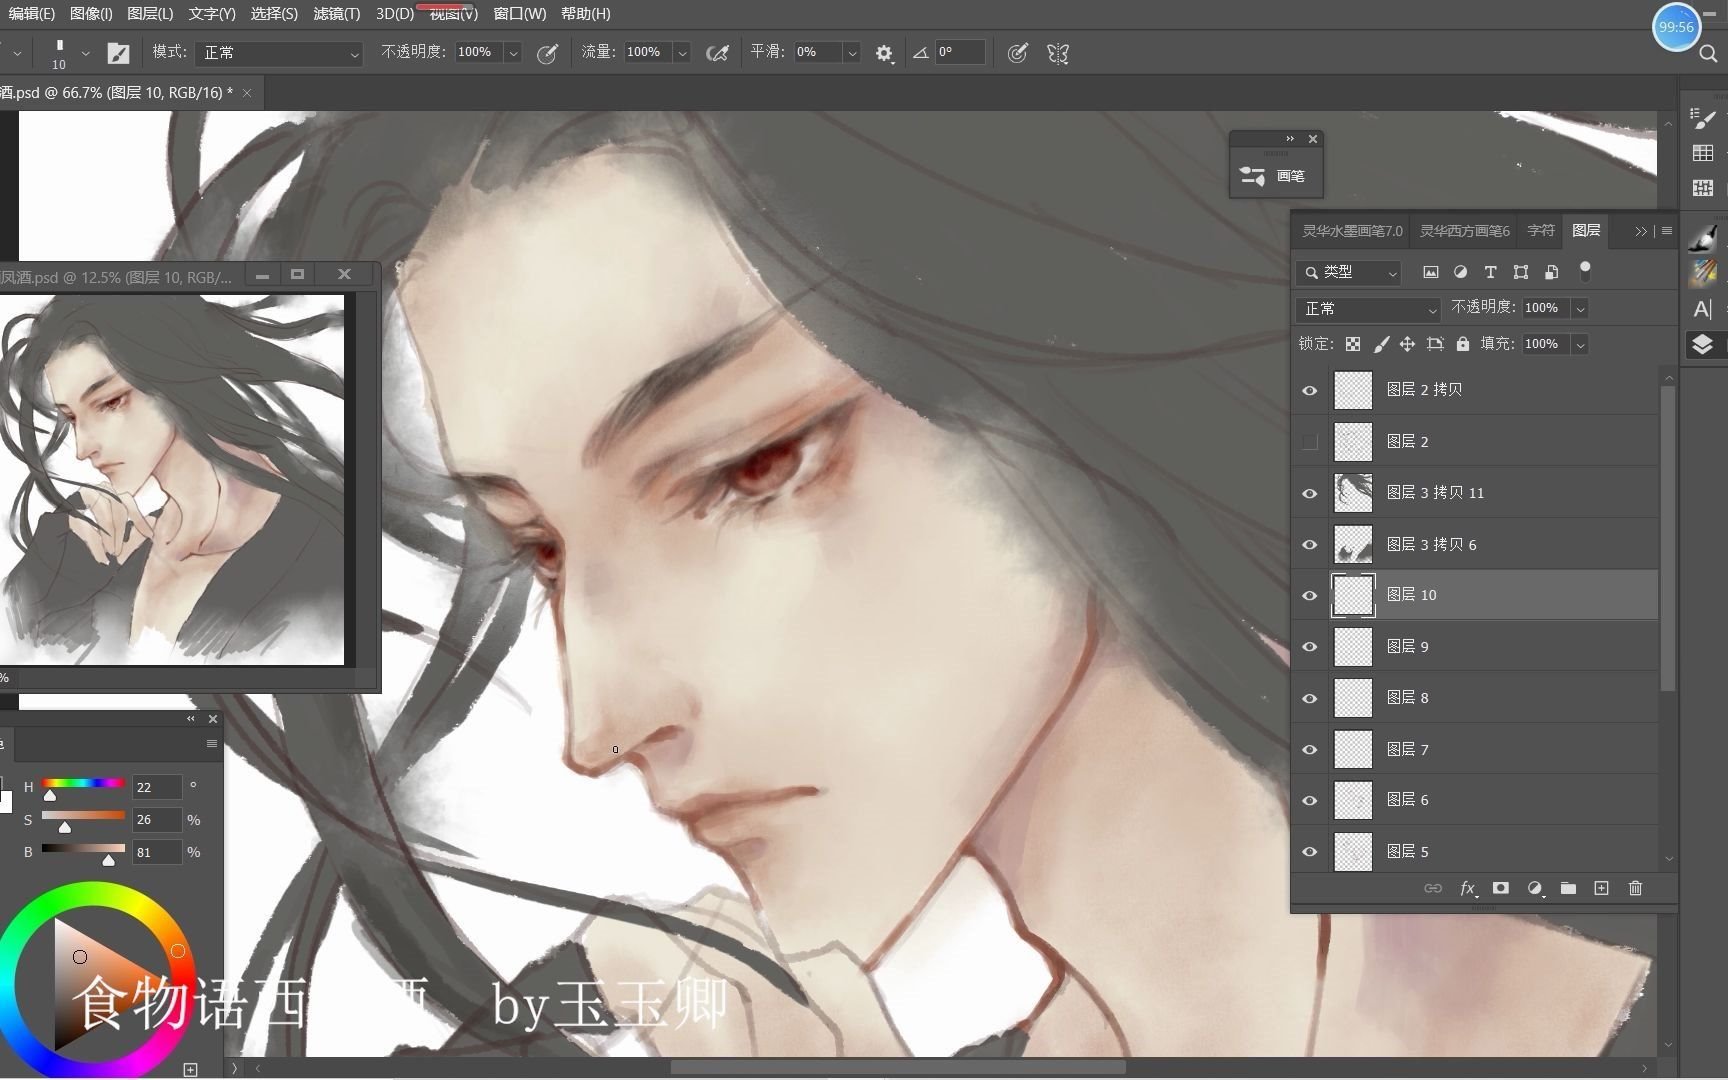The height and width of the screenshot is (1080, 1728).
Task: Open the 图像(I) menu
Action: click(x=91, y=13)
